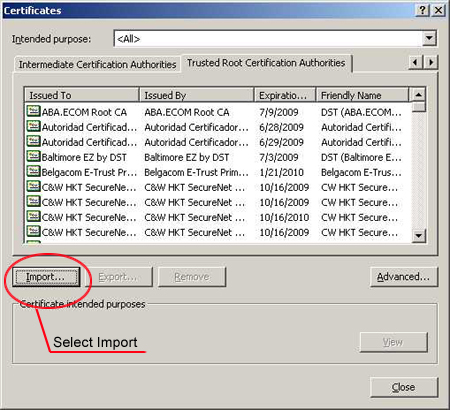The image size is (450, 410).
Task: Click the Belgacom E-Trust certificate icon
Action: [33, 172]
